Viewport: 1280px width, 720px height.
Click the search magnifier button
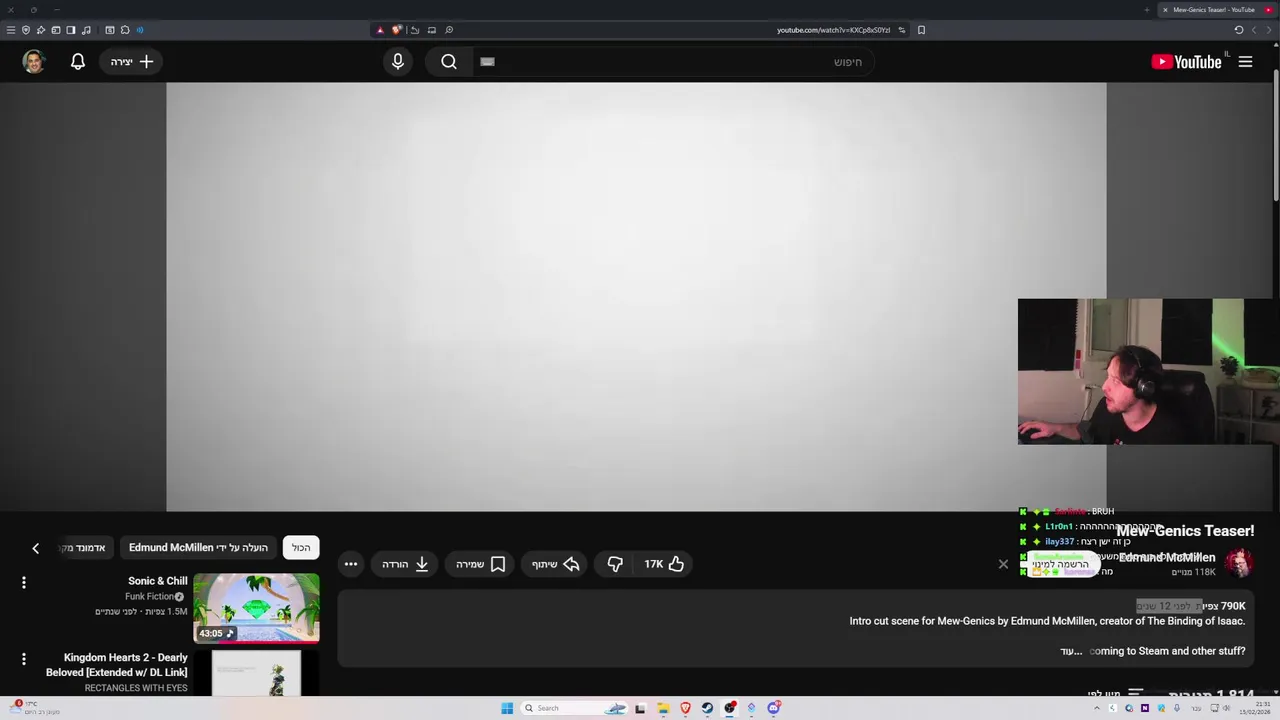click(449, 62)
